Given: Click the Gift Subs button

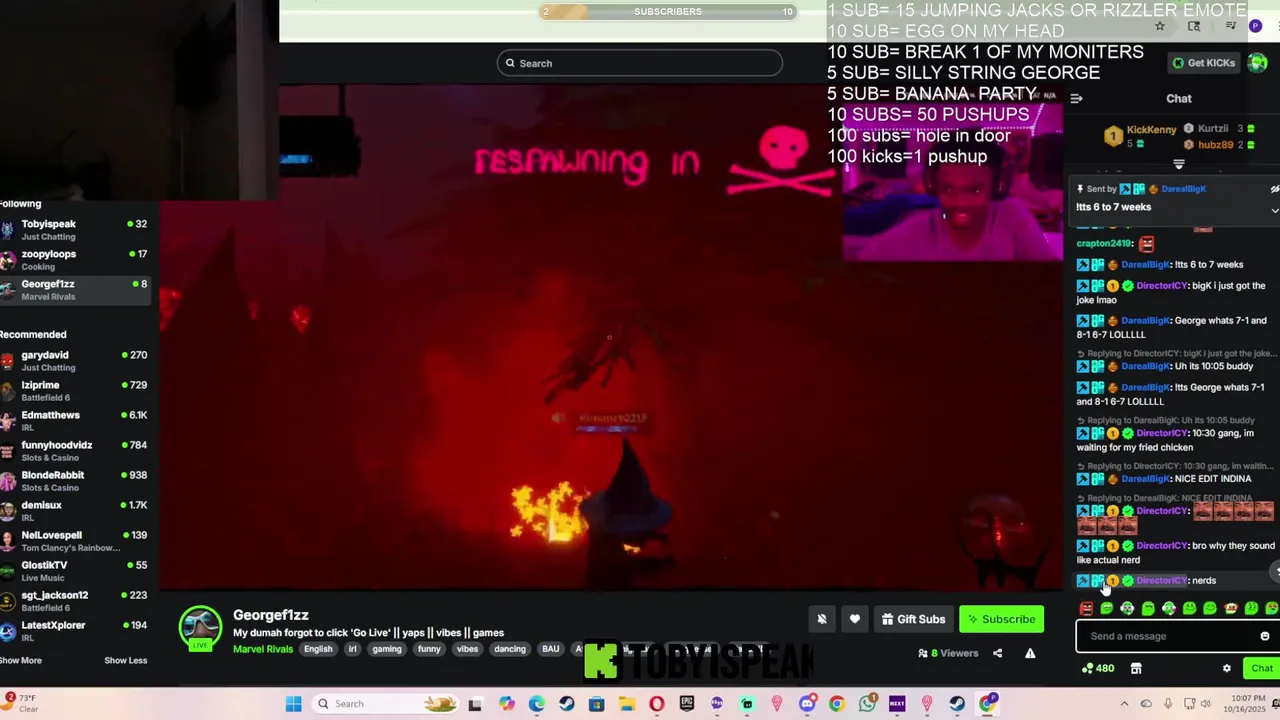Looking at the screenshot, I should click(x=913, y=619).
